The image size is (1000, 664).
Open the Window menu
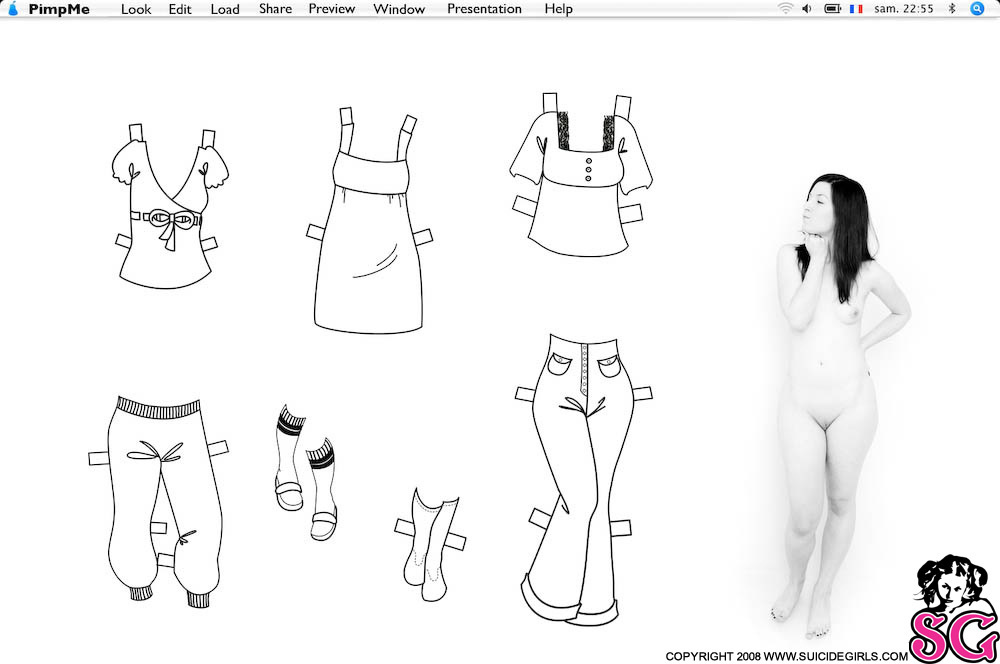point(399,9)
